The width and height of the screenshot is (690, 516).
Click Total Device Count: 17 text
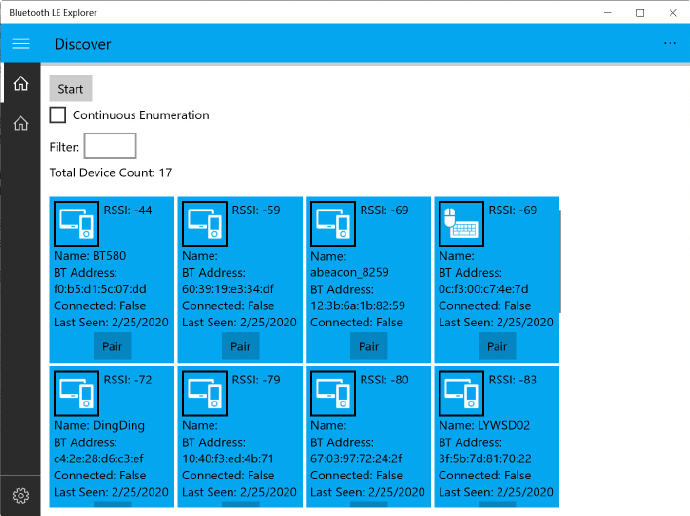(x=110, y=172)
